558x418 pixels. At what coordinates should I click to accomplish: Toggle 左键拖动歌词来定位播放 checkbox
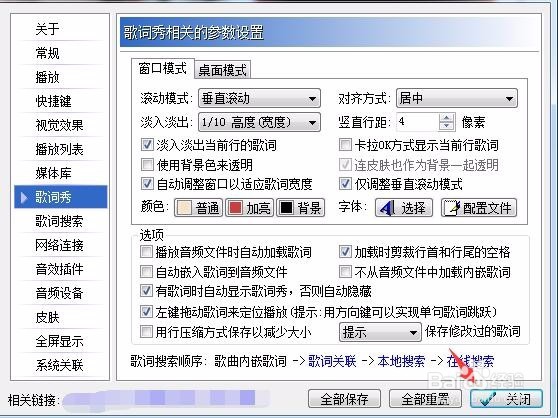146,312
